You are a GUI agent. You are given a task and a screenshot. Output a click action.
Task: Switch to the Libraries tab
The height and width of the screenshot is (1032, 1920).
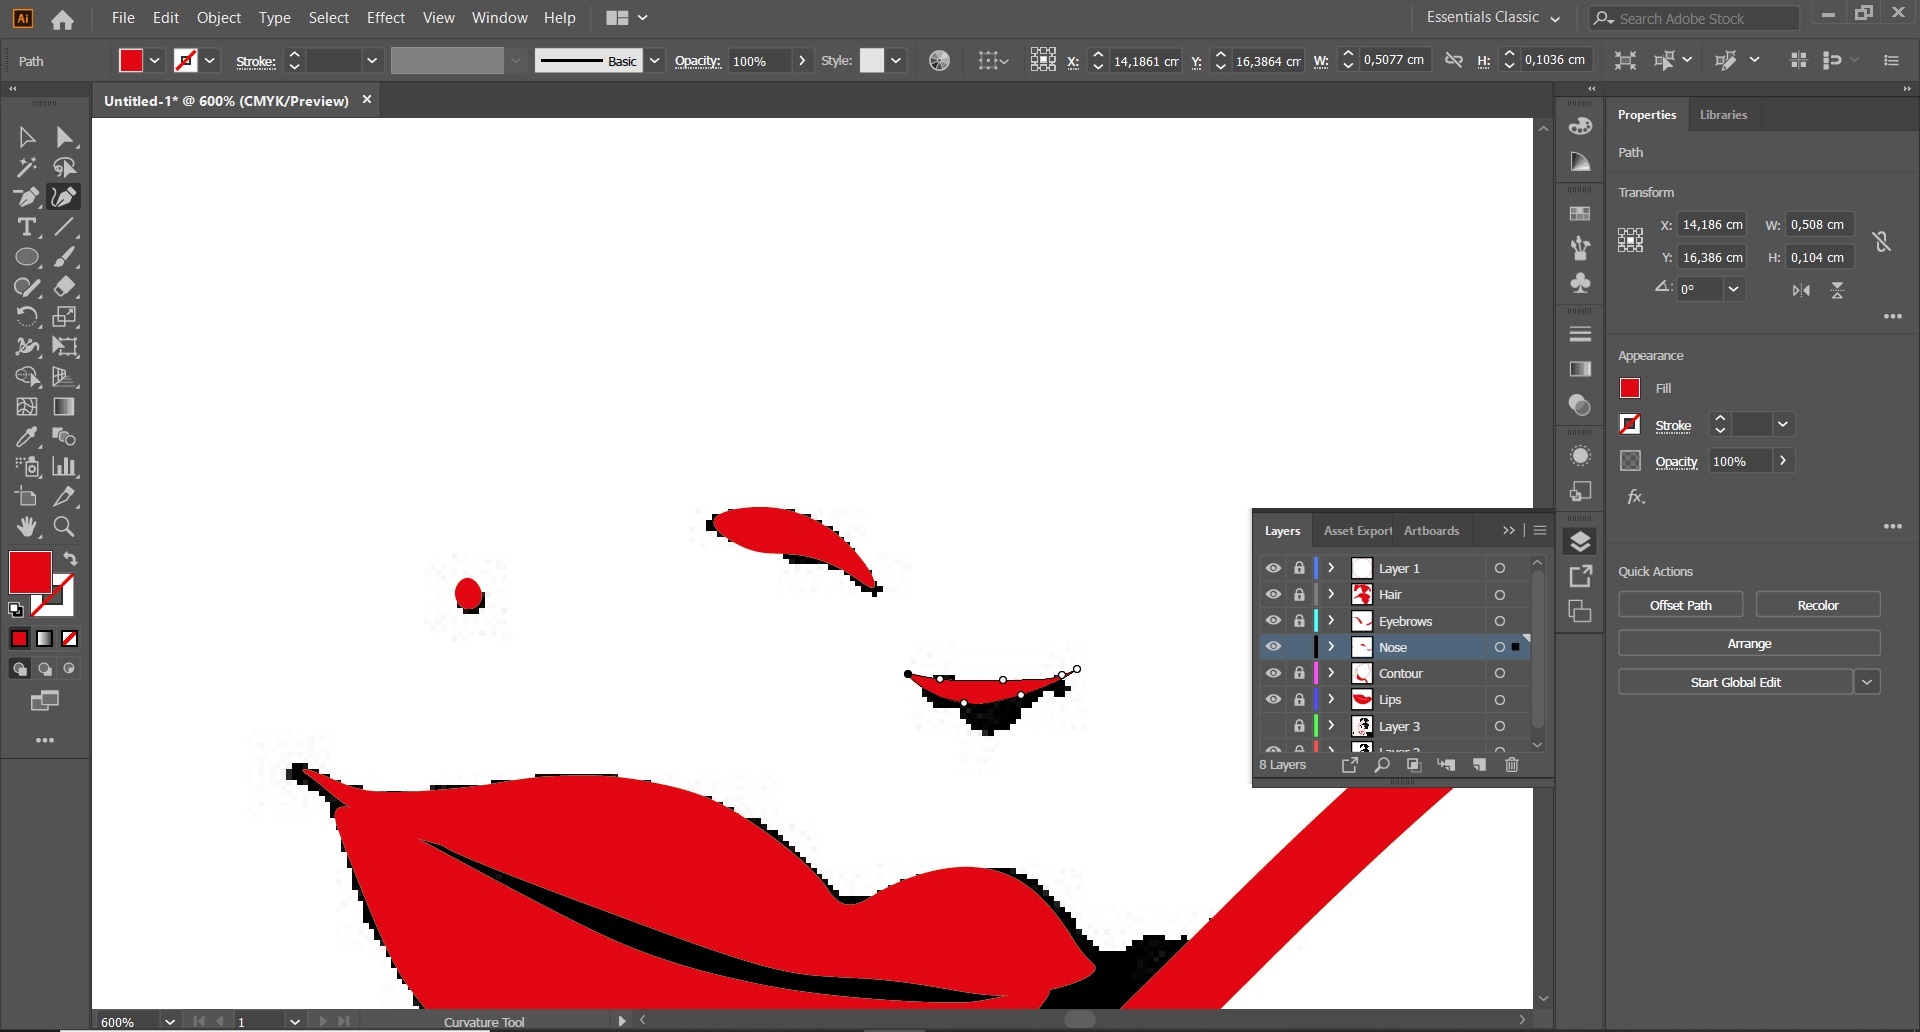1723,115
